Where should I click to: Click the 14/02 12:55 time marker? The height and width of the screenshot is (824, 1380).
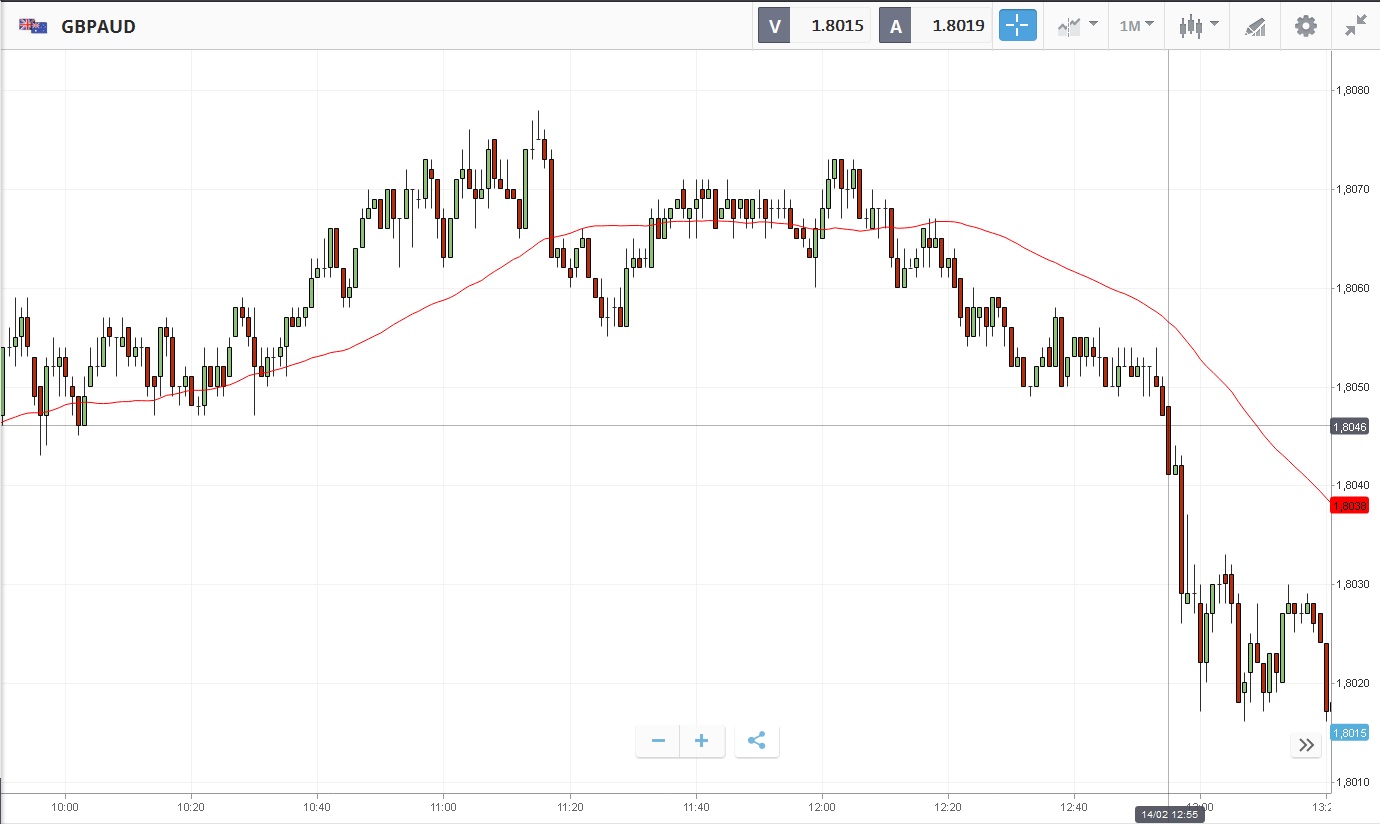click(1169, 814)
